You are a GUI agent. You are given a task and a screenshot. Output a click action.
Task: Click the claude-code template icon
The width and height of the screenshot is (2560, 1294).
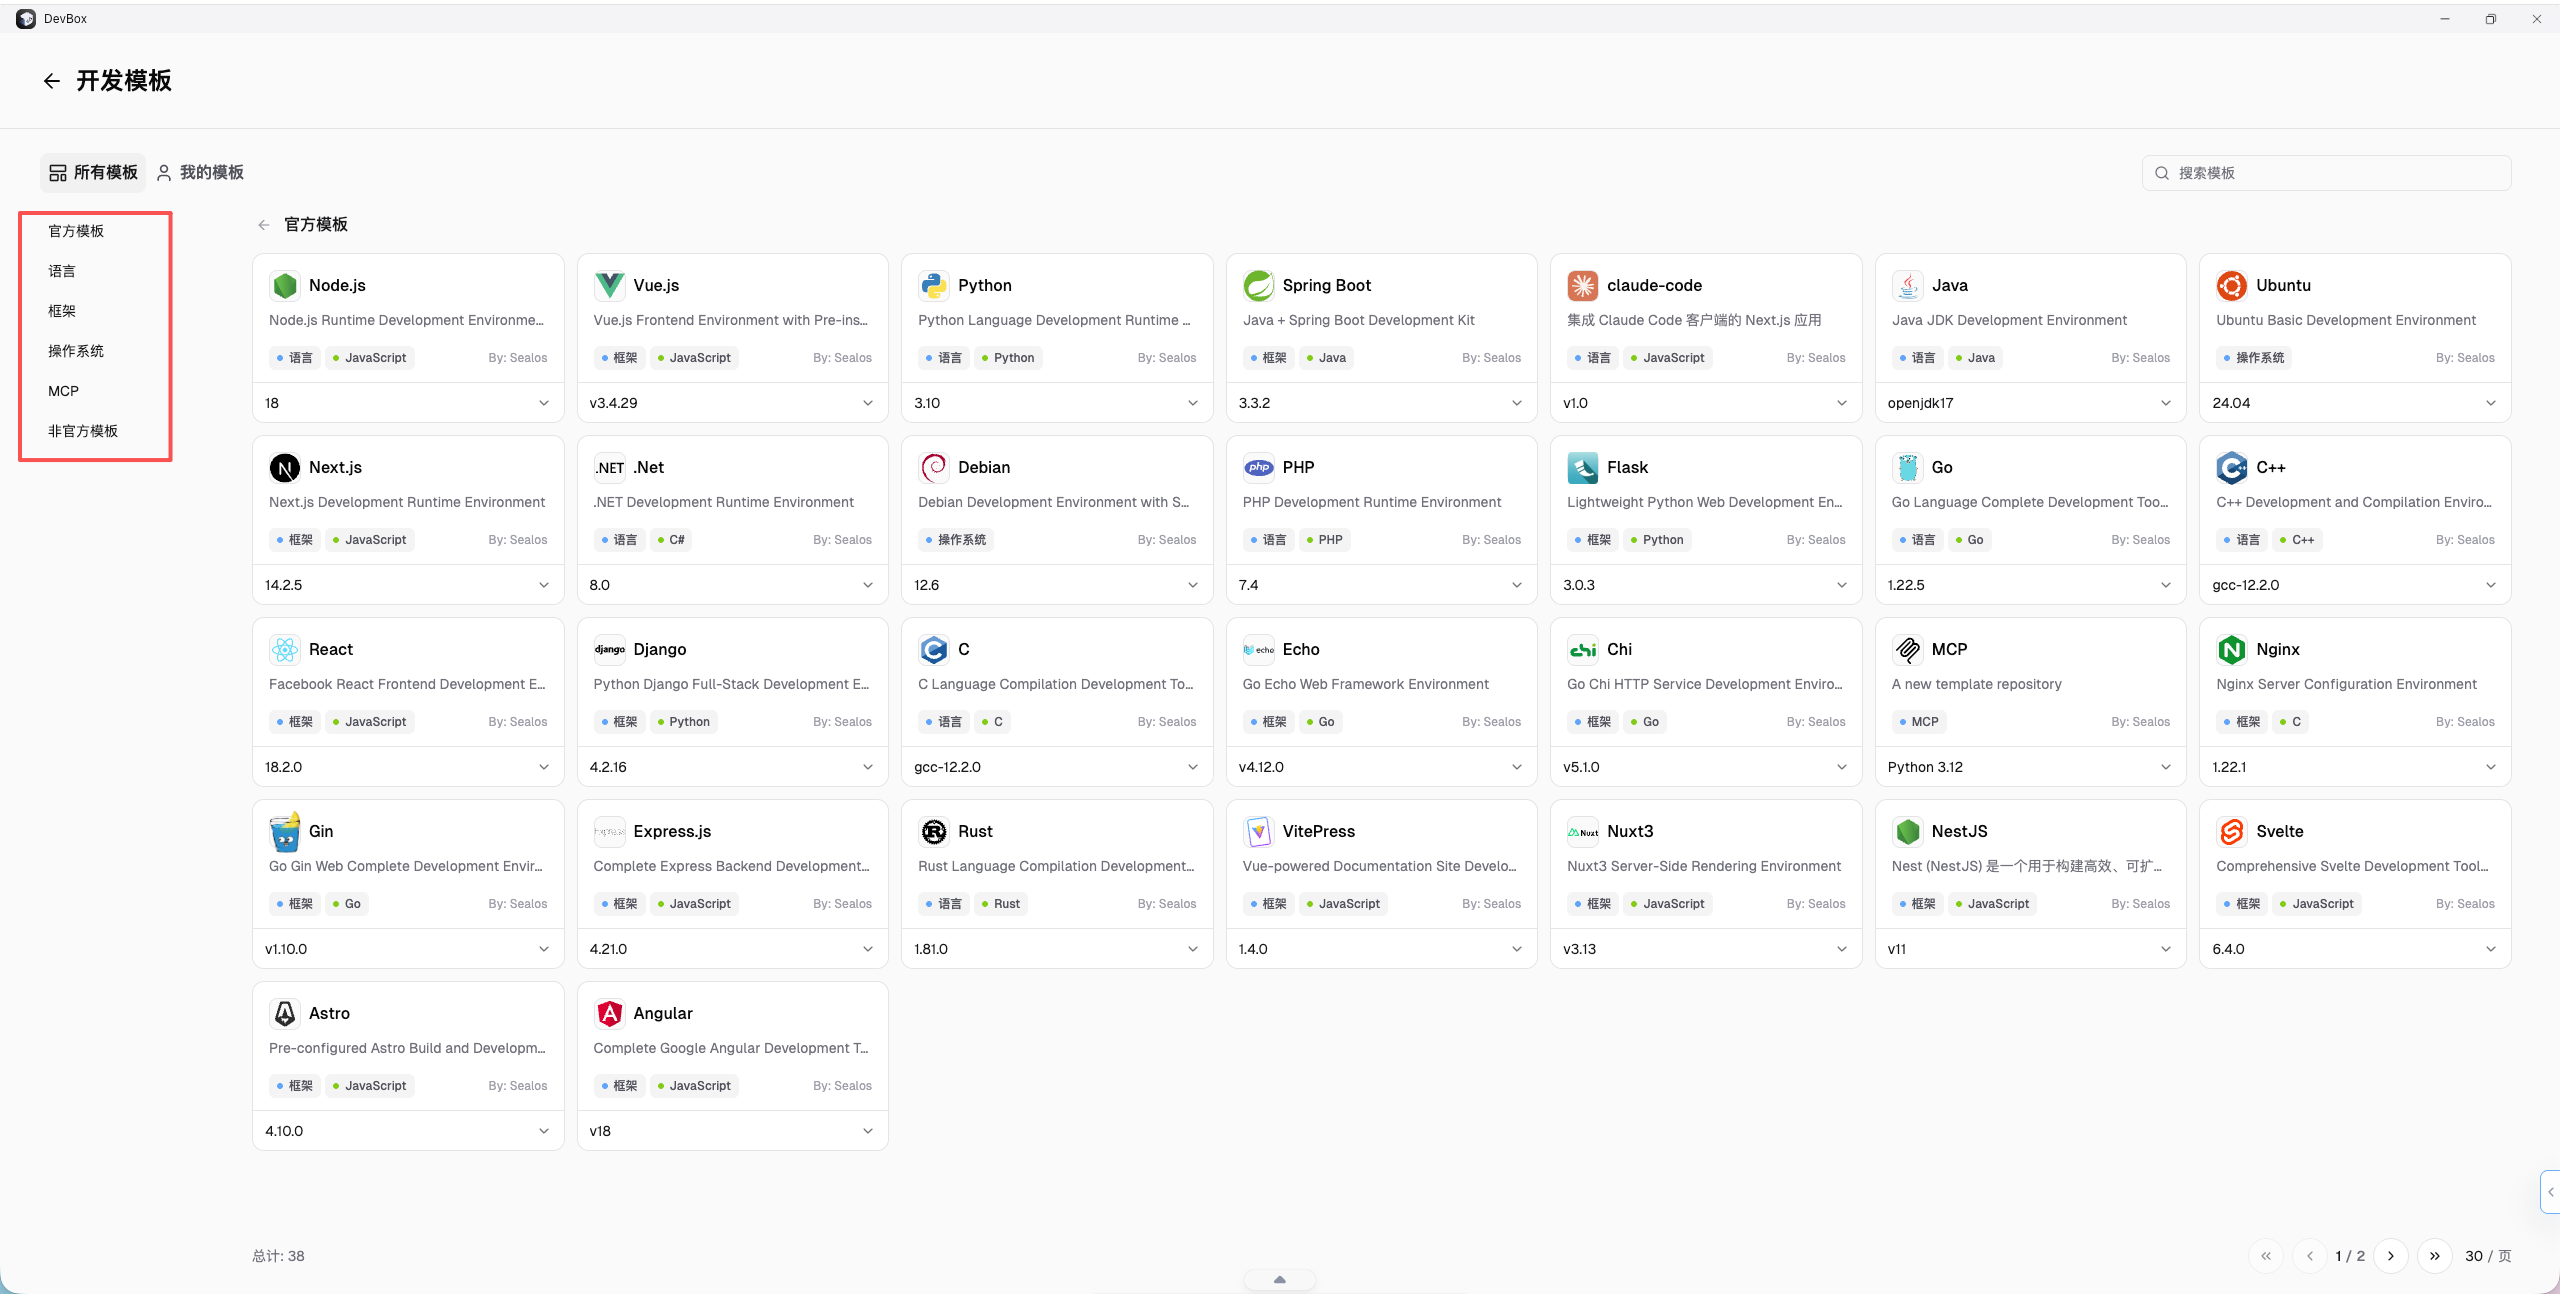click(x=1583, y=286)
